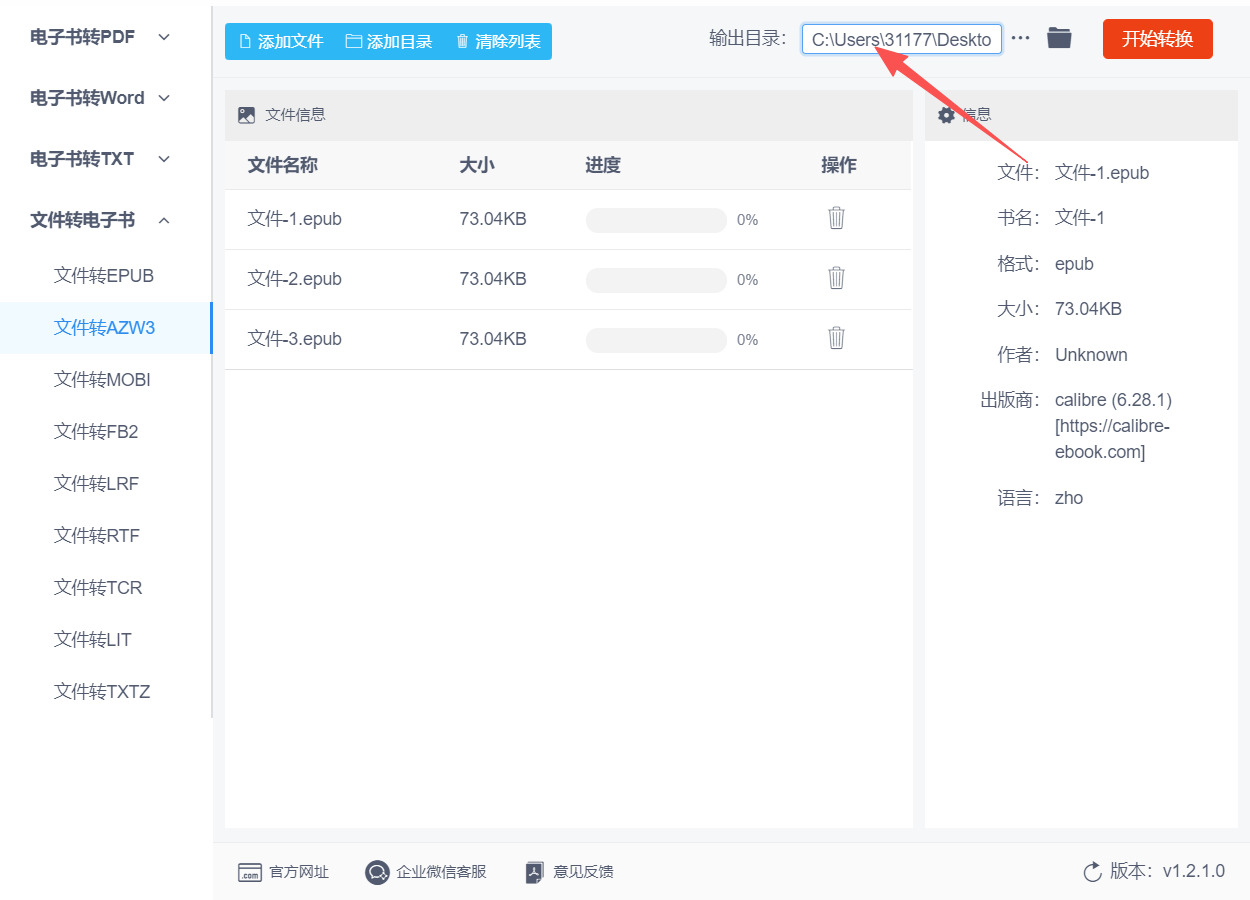Contact 企业微信客服 support
Image resolution: width=1250 pixels, height=900 pixels.
pos(426,872)
